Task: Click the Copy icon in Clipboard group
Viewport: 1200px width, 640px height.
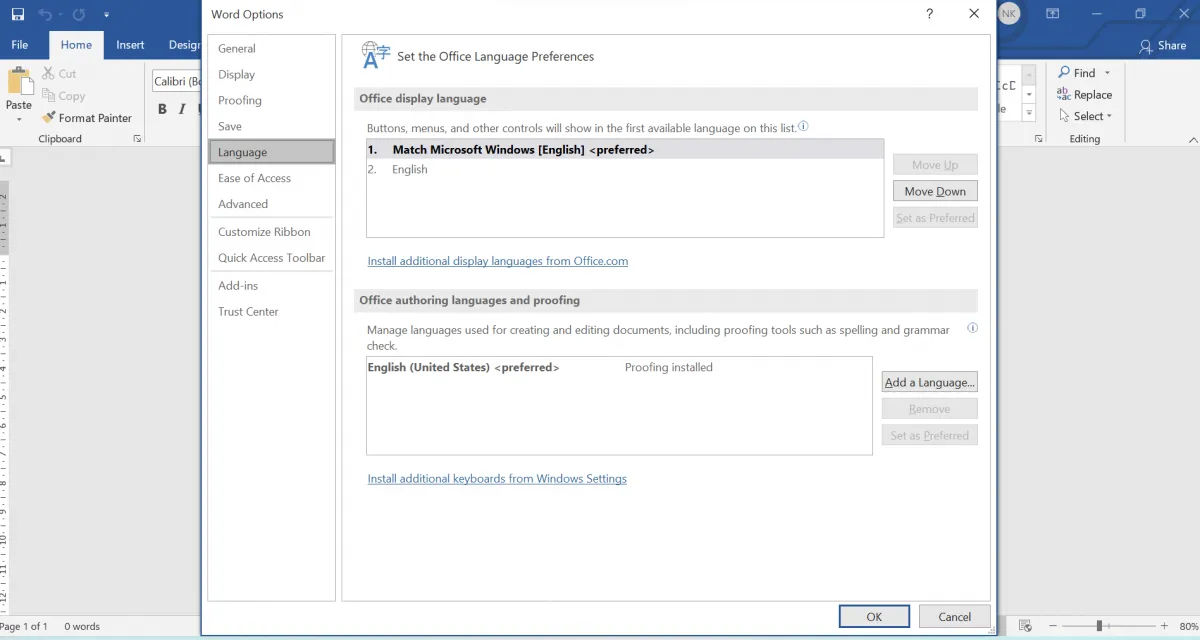Action: (48, 96)
